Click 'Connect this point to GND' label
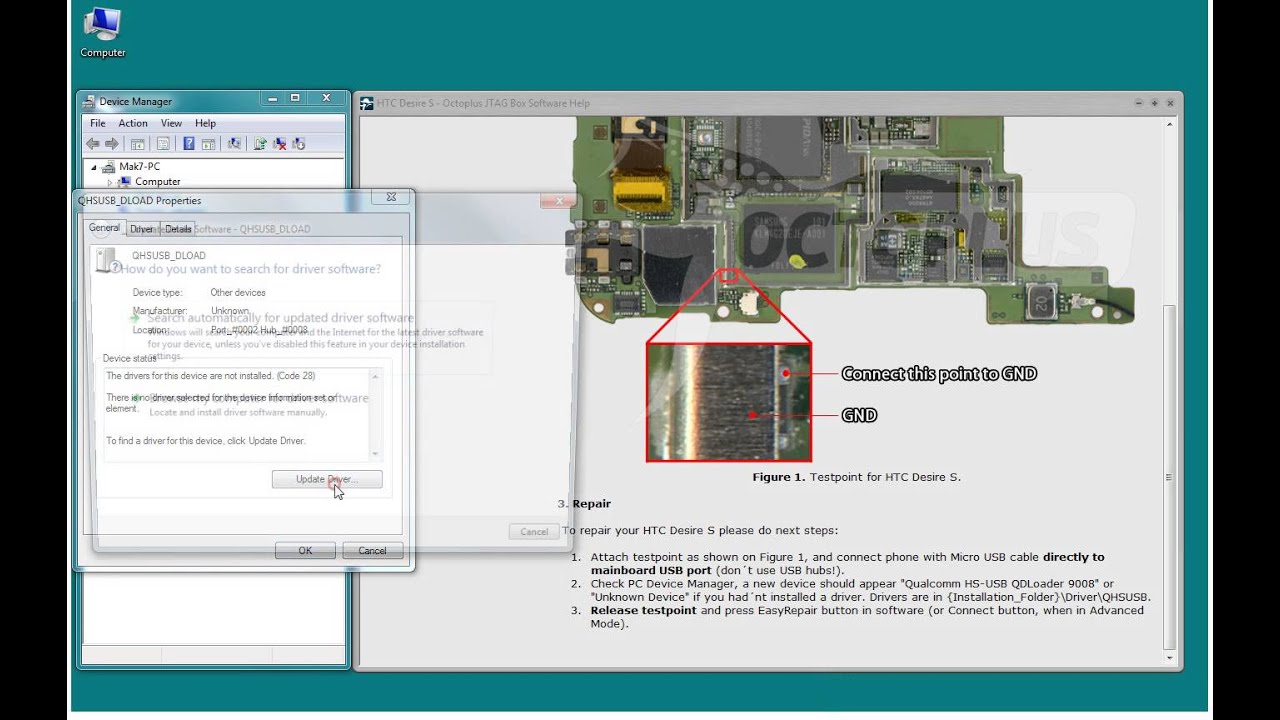The height and width of the screenshot is (720, 1280). [939, 374]
